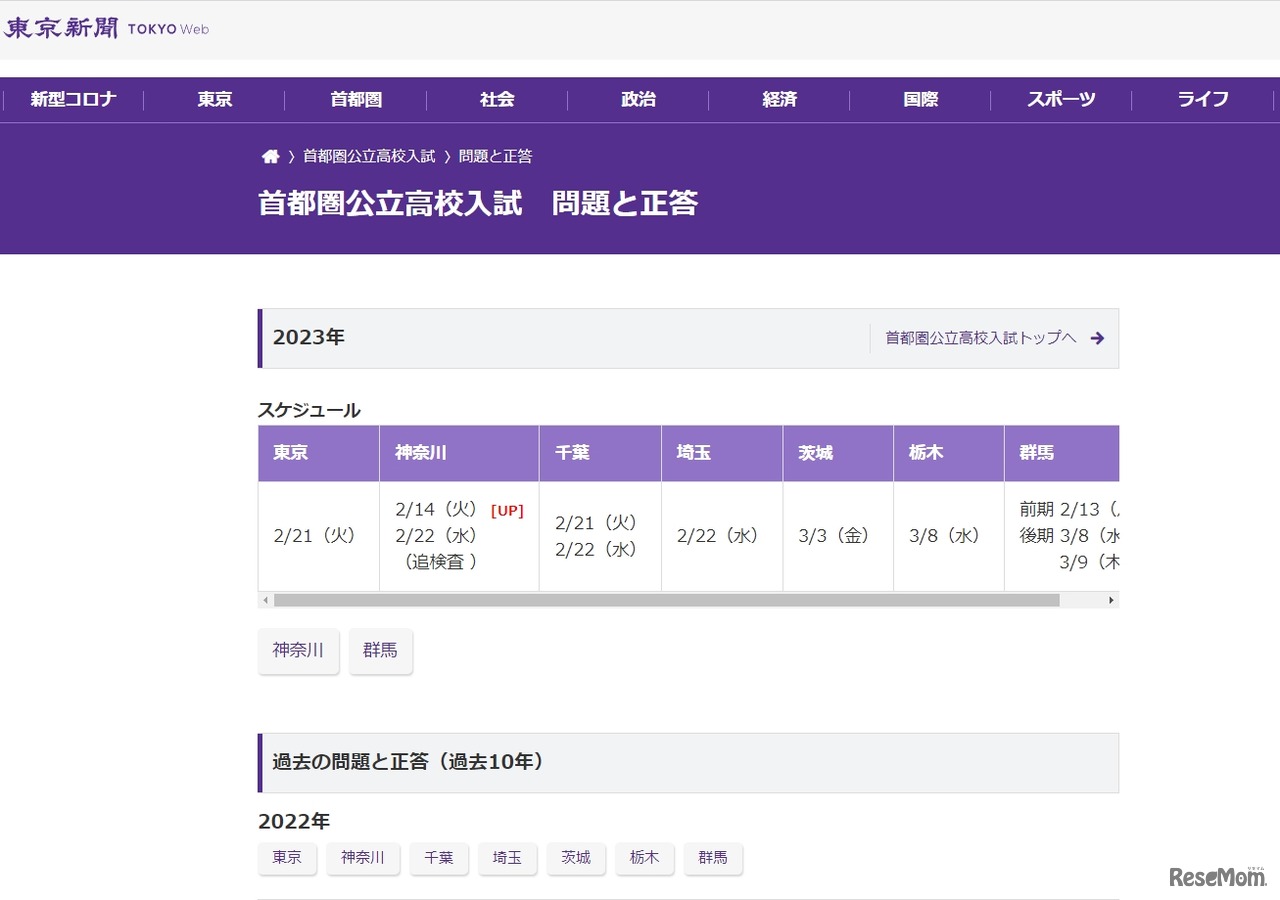Open the 2022年 東京 exam button

pos(287,858)
